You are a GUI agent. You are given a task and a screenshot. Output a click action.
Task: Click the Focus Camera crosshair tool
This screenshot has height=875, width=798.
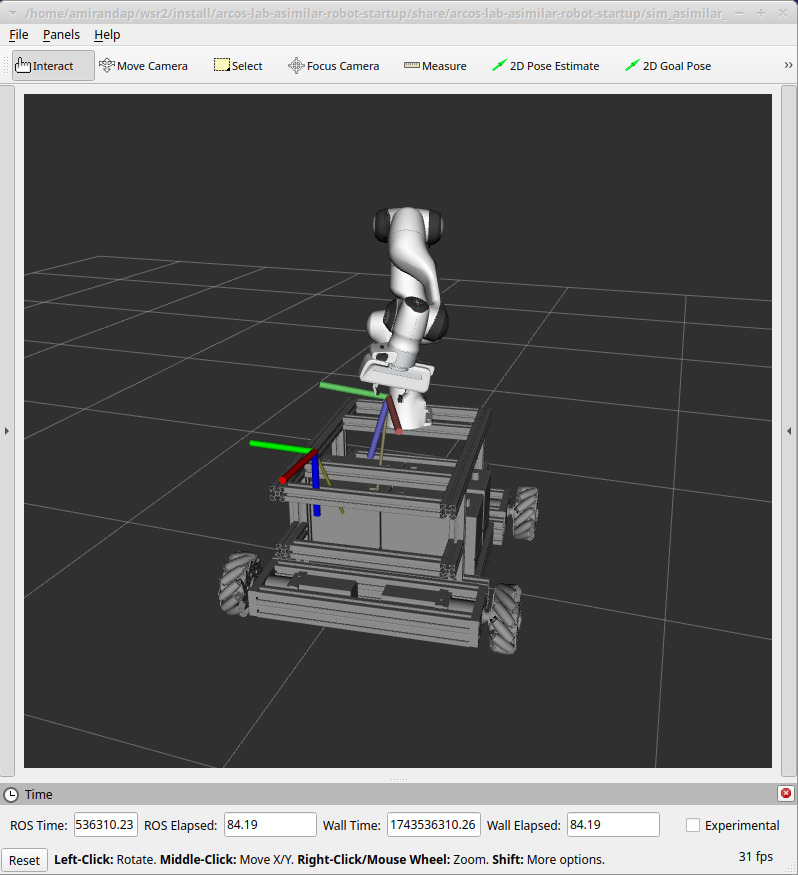pos(296,66)
